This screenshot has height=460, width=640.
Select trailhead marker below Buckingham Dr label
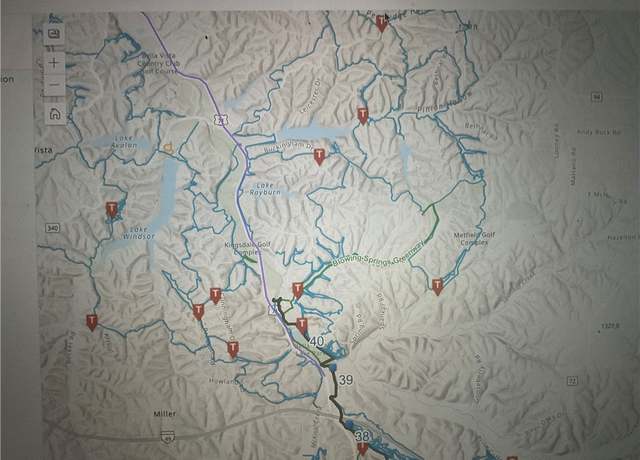click(319, 157)
